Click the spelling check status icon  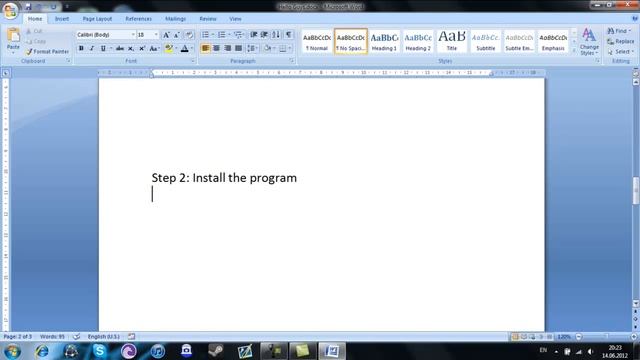click(76, 337)
